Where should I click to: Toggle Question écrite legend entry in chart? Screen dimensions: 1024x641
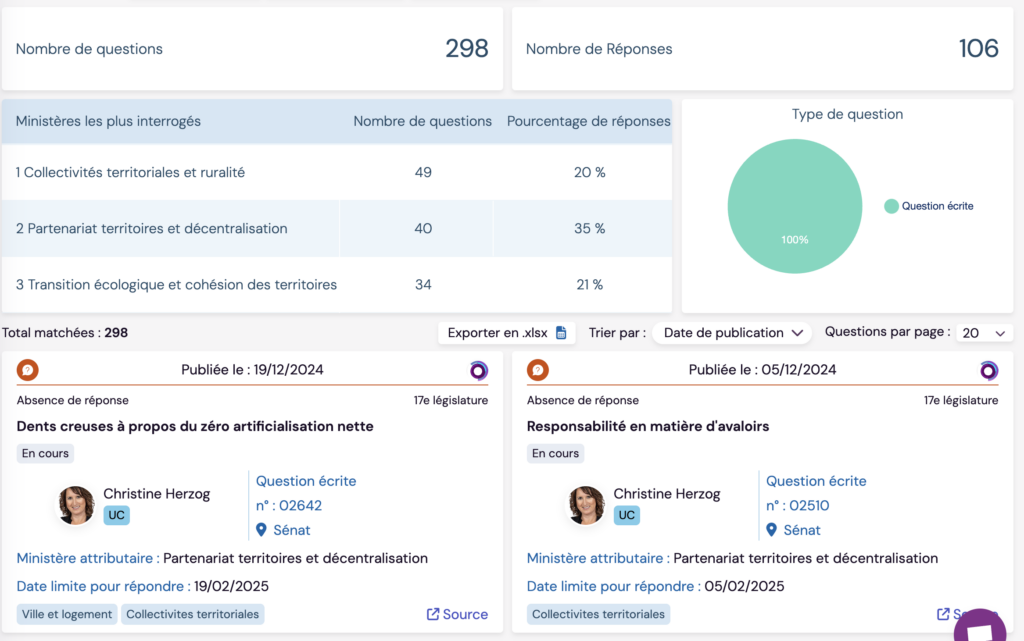click(928, 206)
